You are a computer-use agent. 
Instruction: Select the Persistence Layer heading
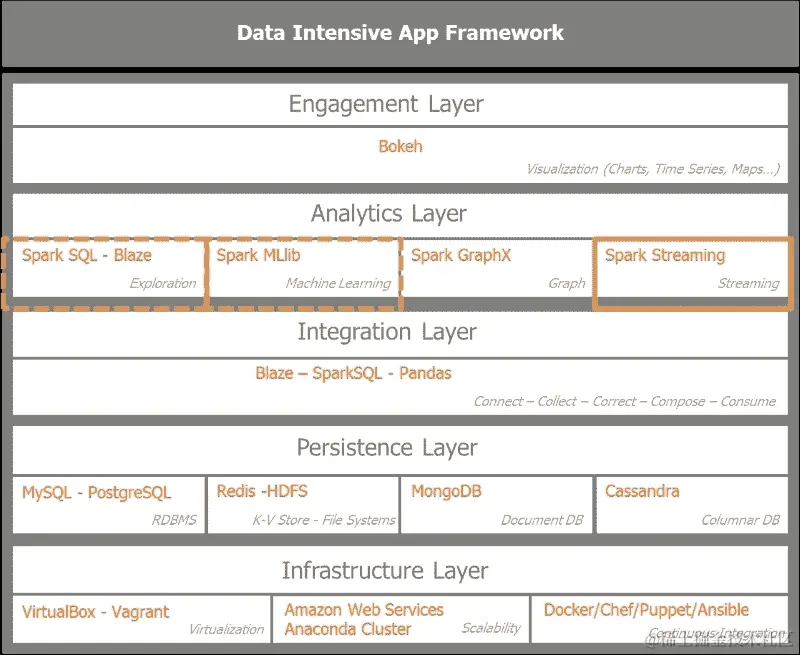click(387, 447)
